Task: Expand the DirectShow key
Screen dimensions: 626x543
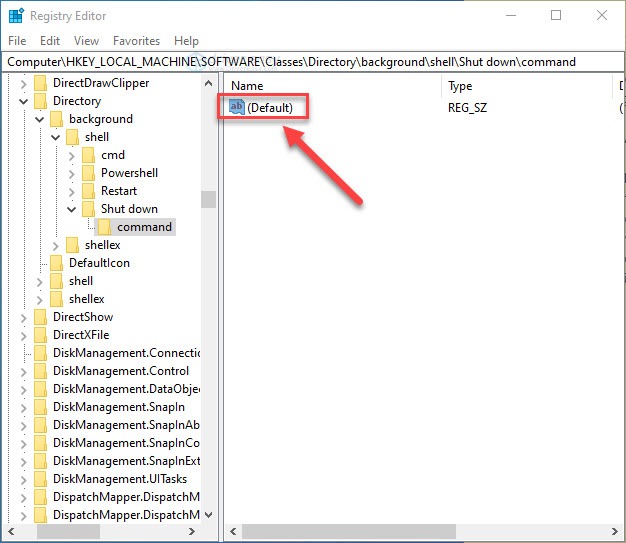Action: [24, 318]
